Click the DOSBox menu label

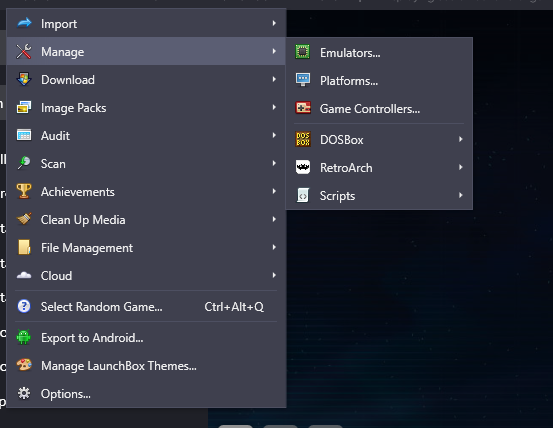pos(341,140)
